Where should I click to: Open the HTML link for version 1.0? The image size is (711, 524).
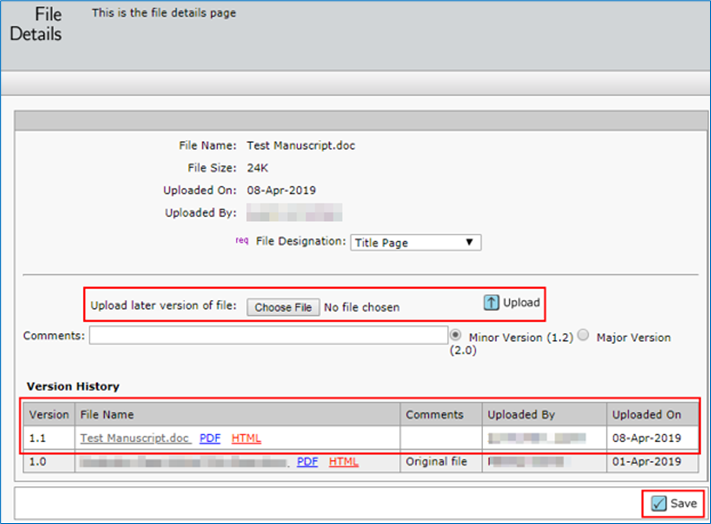coord(344,461)
